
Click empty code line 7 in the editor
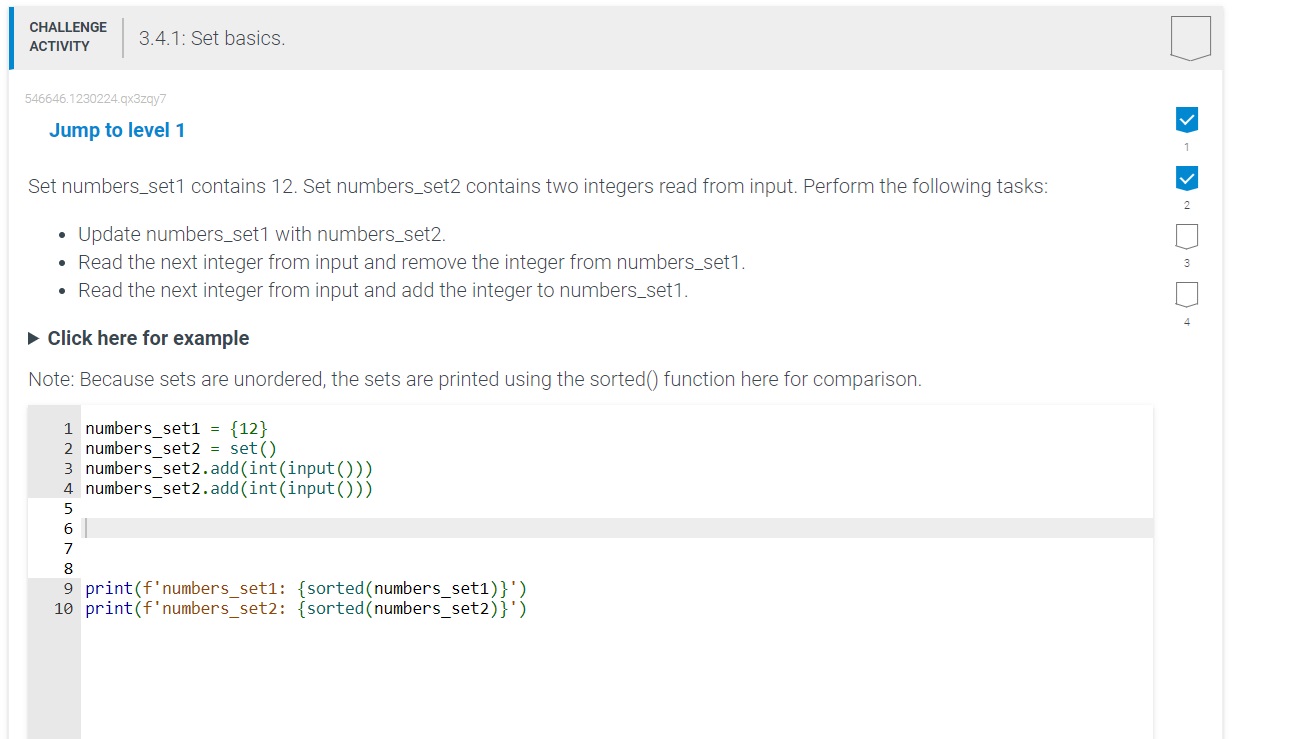[x=618, y=548]
